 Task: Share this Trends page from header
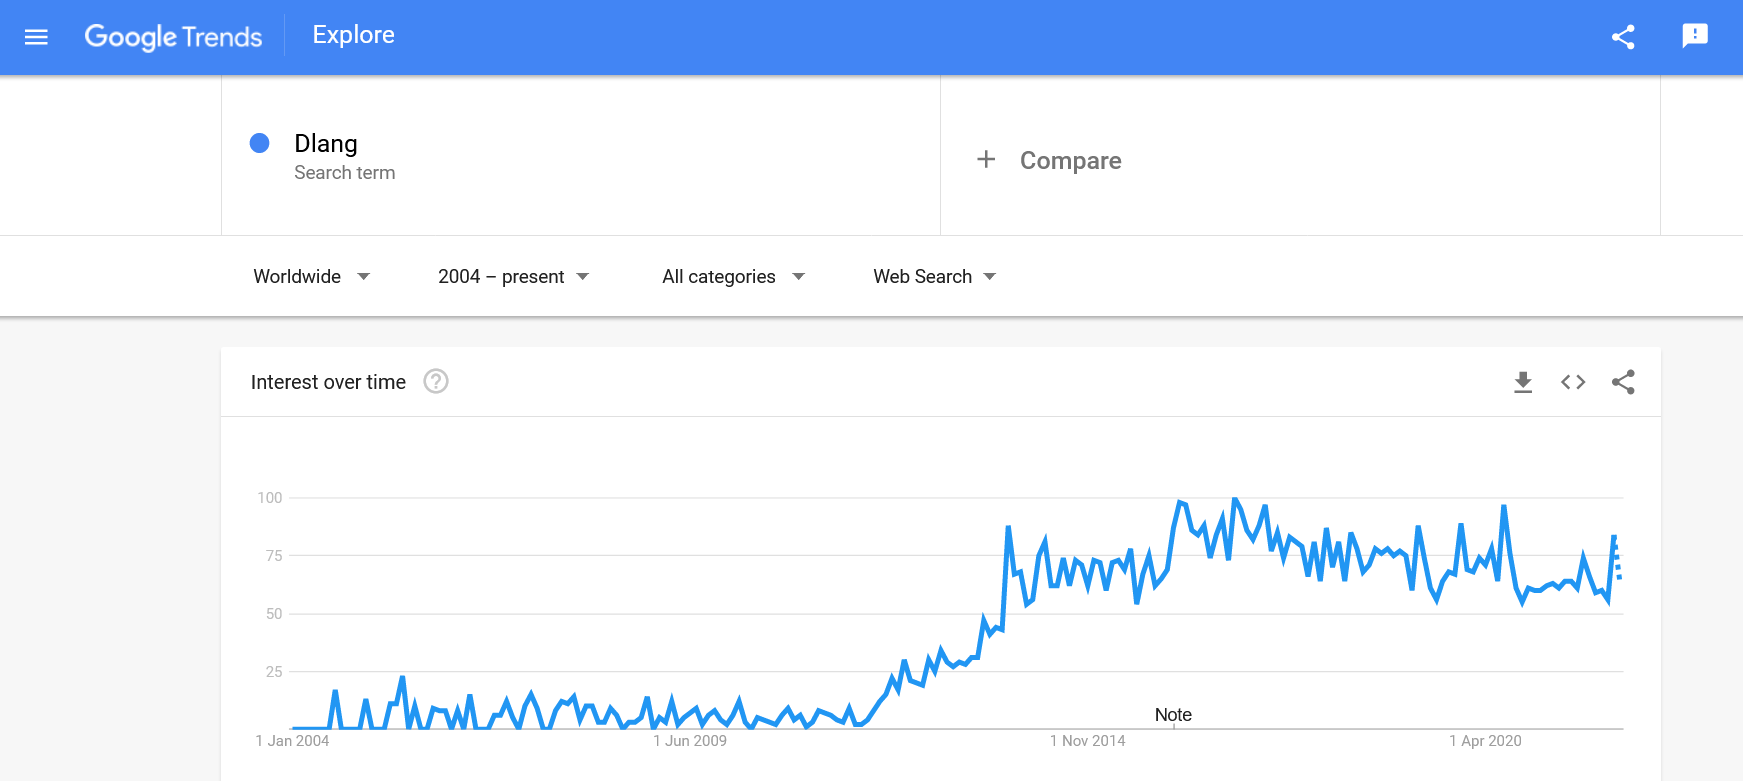coord(1623,37)
